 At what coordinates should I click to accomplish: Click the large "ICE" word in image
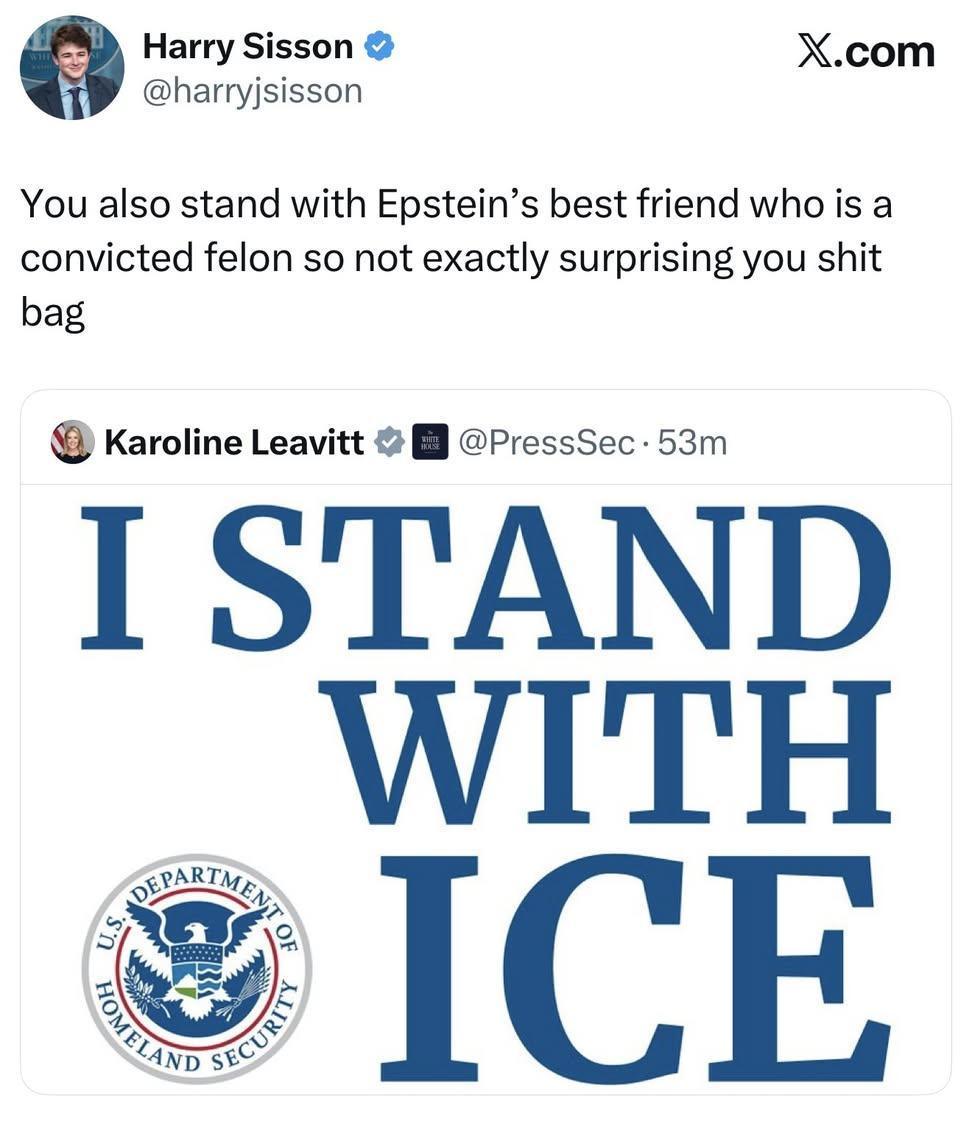tap(634, 970)
